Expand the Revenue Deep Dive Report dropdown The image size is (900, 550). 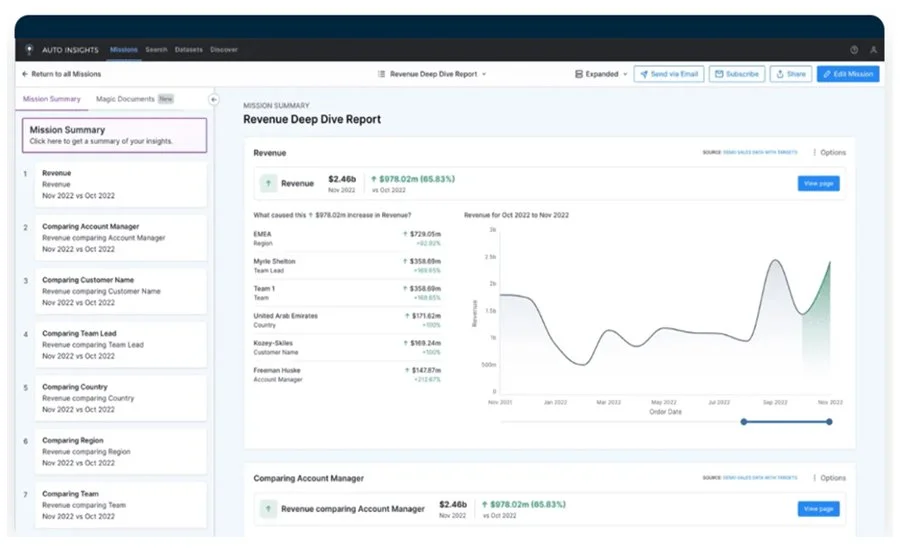(432, 74)
